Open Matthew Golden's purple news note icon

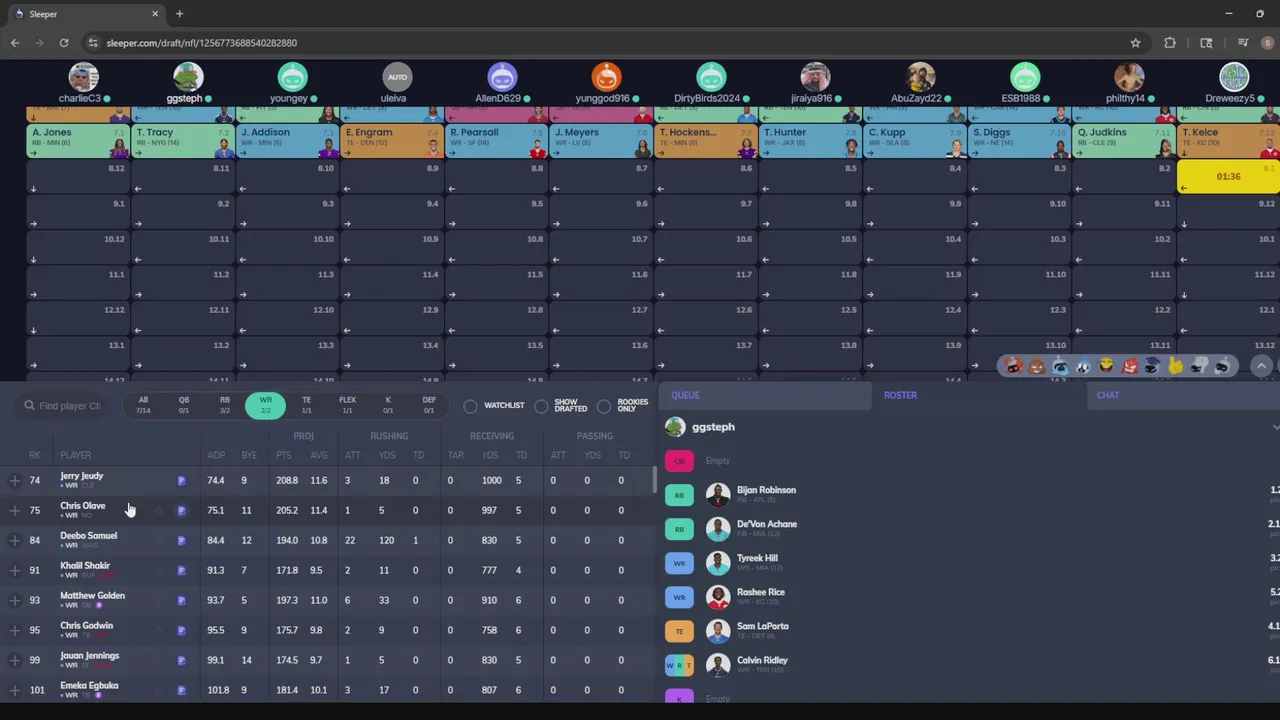coord(181,601)
